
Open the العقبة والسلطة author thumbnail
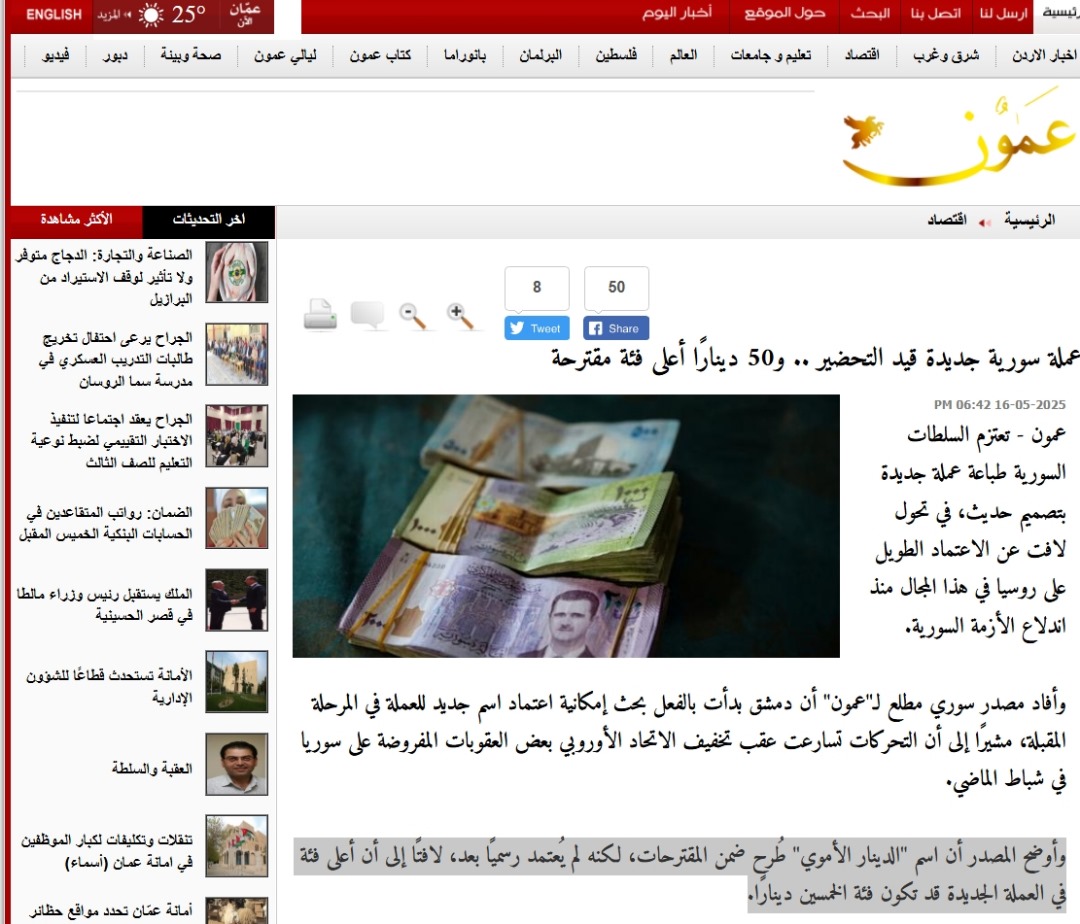tap(237, 764)
